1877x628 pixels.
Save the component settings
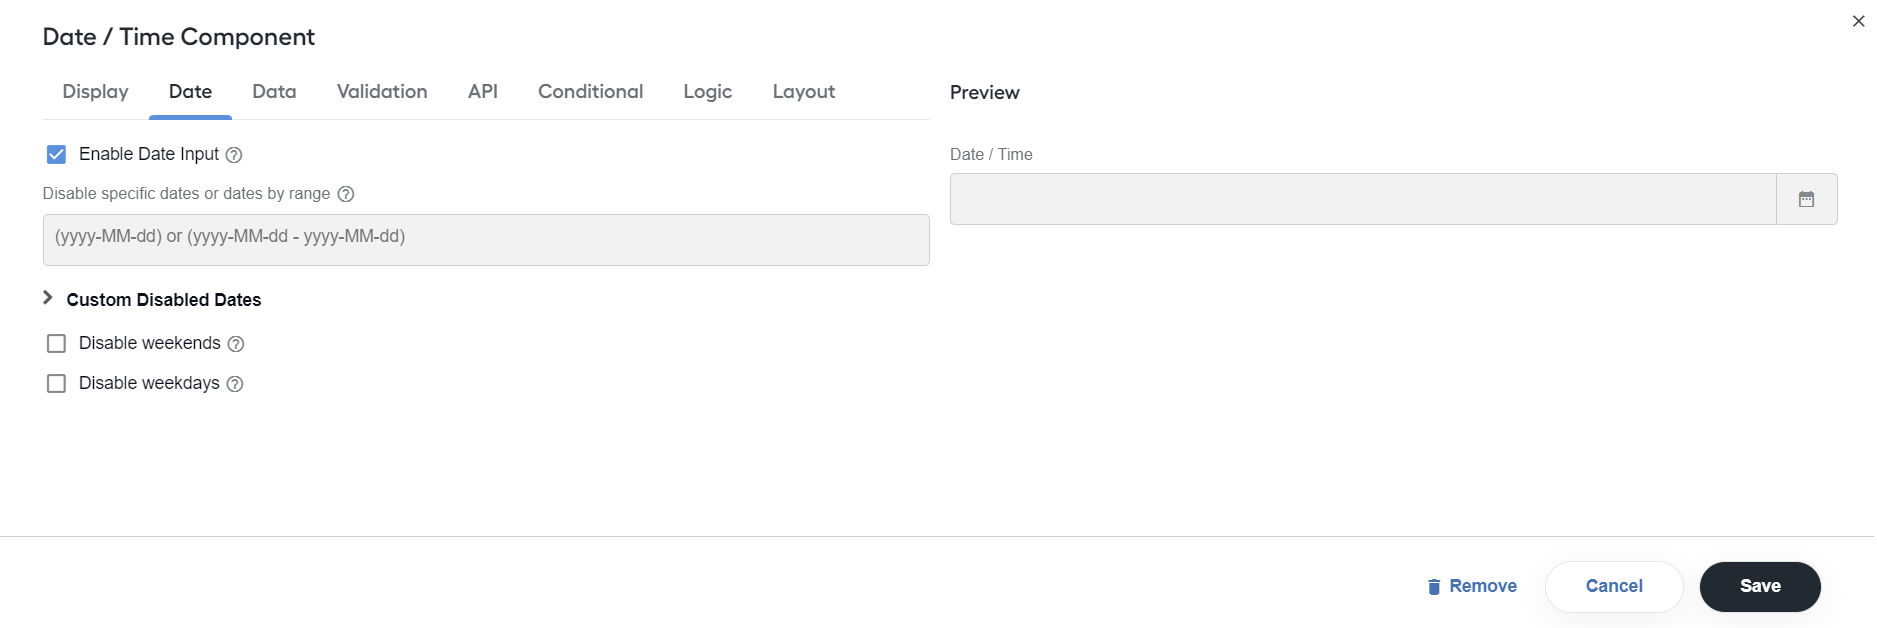click(x=1760, y=587)
